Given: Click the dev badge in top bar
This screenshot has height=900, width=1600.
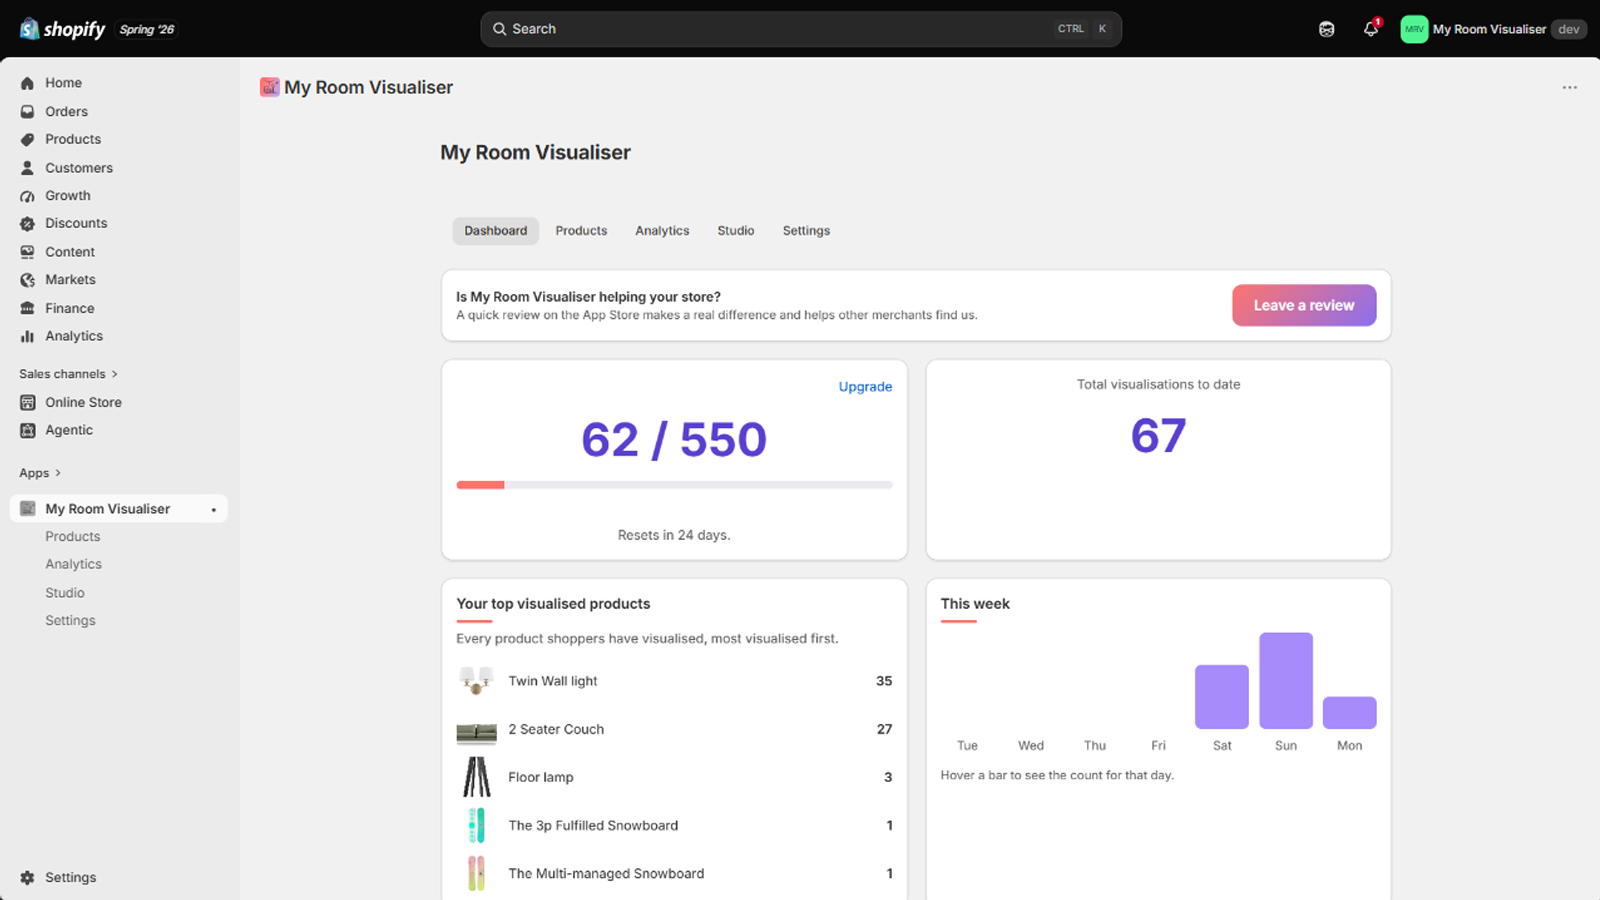Looking at the screenshot, I should point(1569,29).
